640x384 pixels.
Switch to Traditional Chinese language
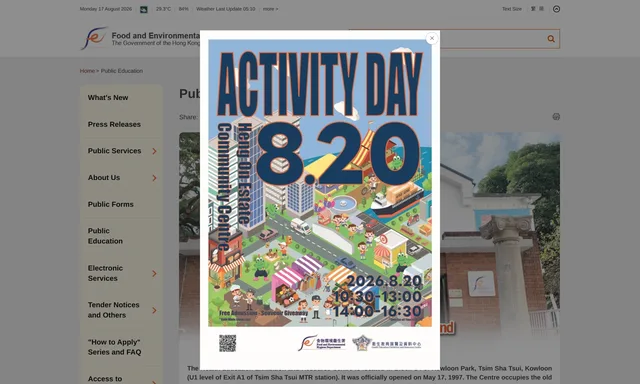pyautogui.click(x=533, y=9)
